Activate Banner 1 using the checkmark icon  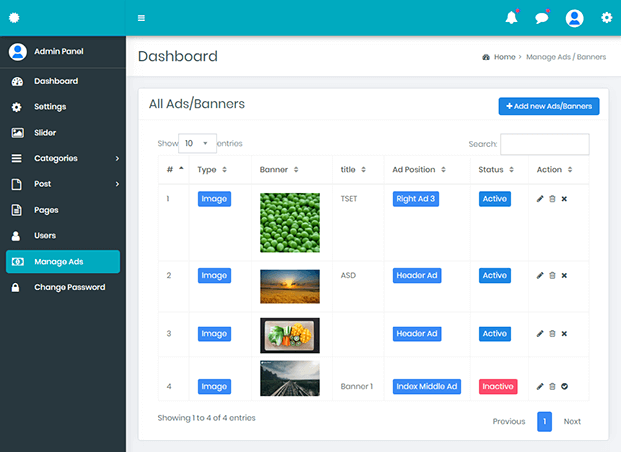click(564, 386)
